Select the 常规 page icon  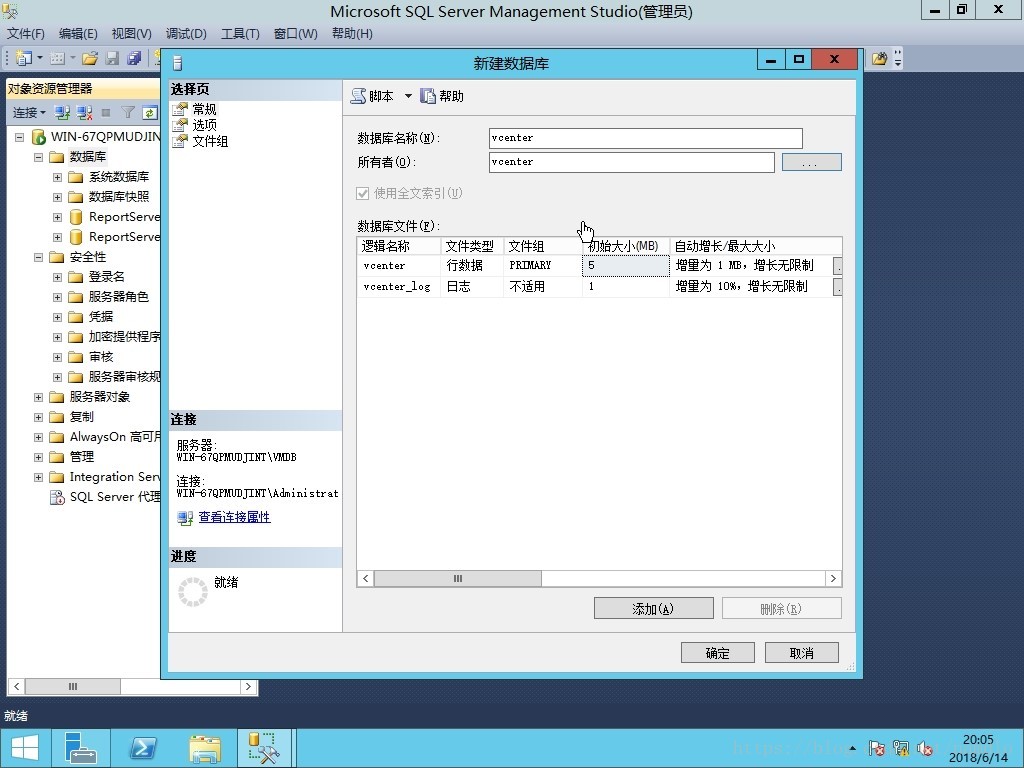coord(180,109)
